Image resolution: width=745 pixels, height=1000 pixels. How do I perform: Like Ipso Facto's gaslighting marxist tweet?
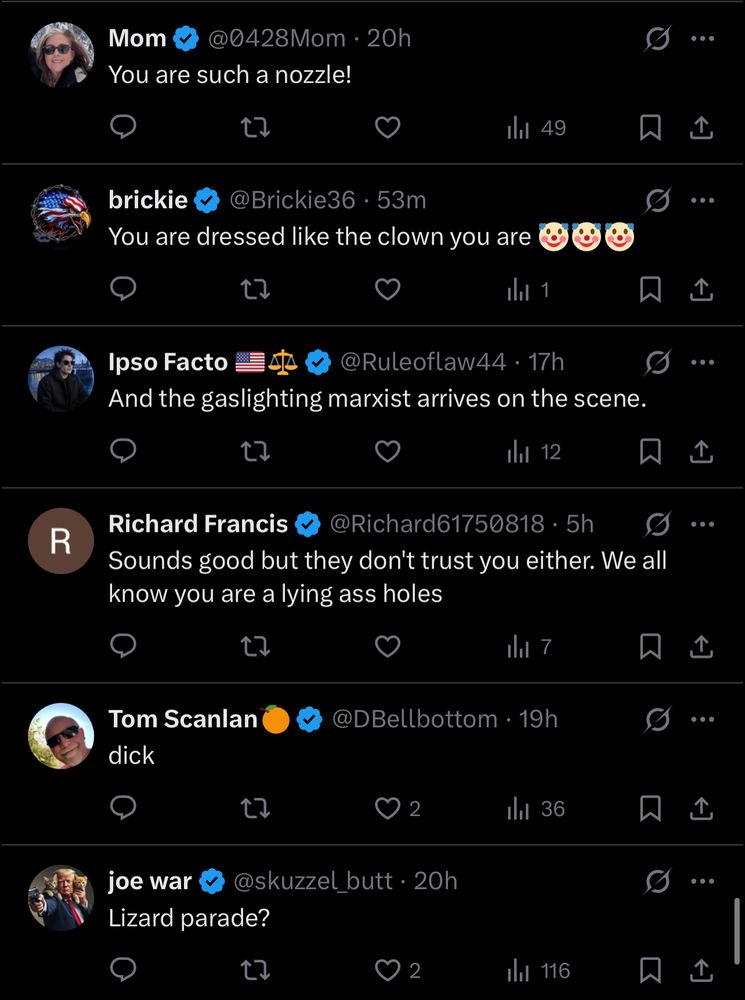click(387, 452)
